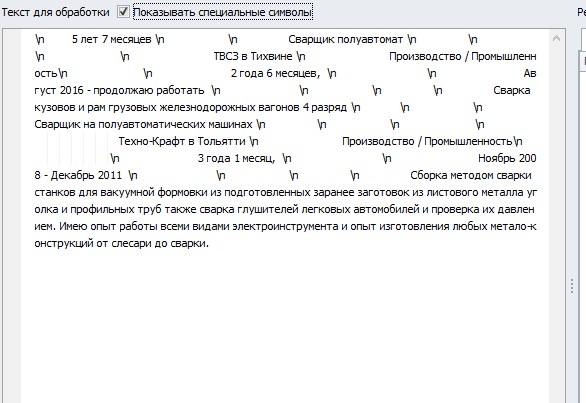Screen dimensions: 586x403
Task: Click the text 'Ноябрь 200'
Action: pos(507,158)
